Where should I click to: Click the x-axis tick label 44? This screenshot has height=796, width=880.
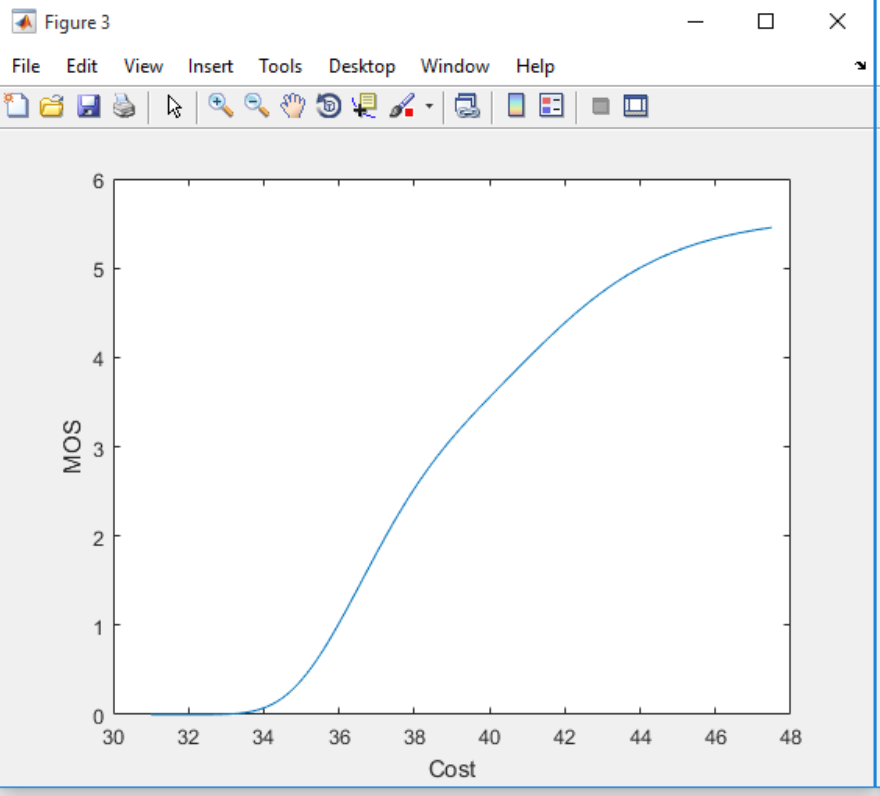click(x=640, y=737)
